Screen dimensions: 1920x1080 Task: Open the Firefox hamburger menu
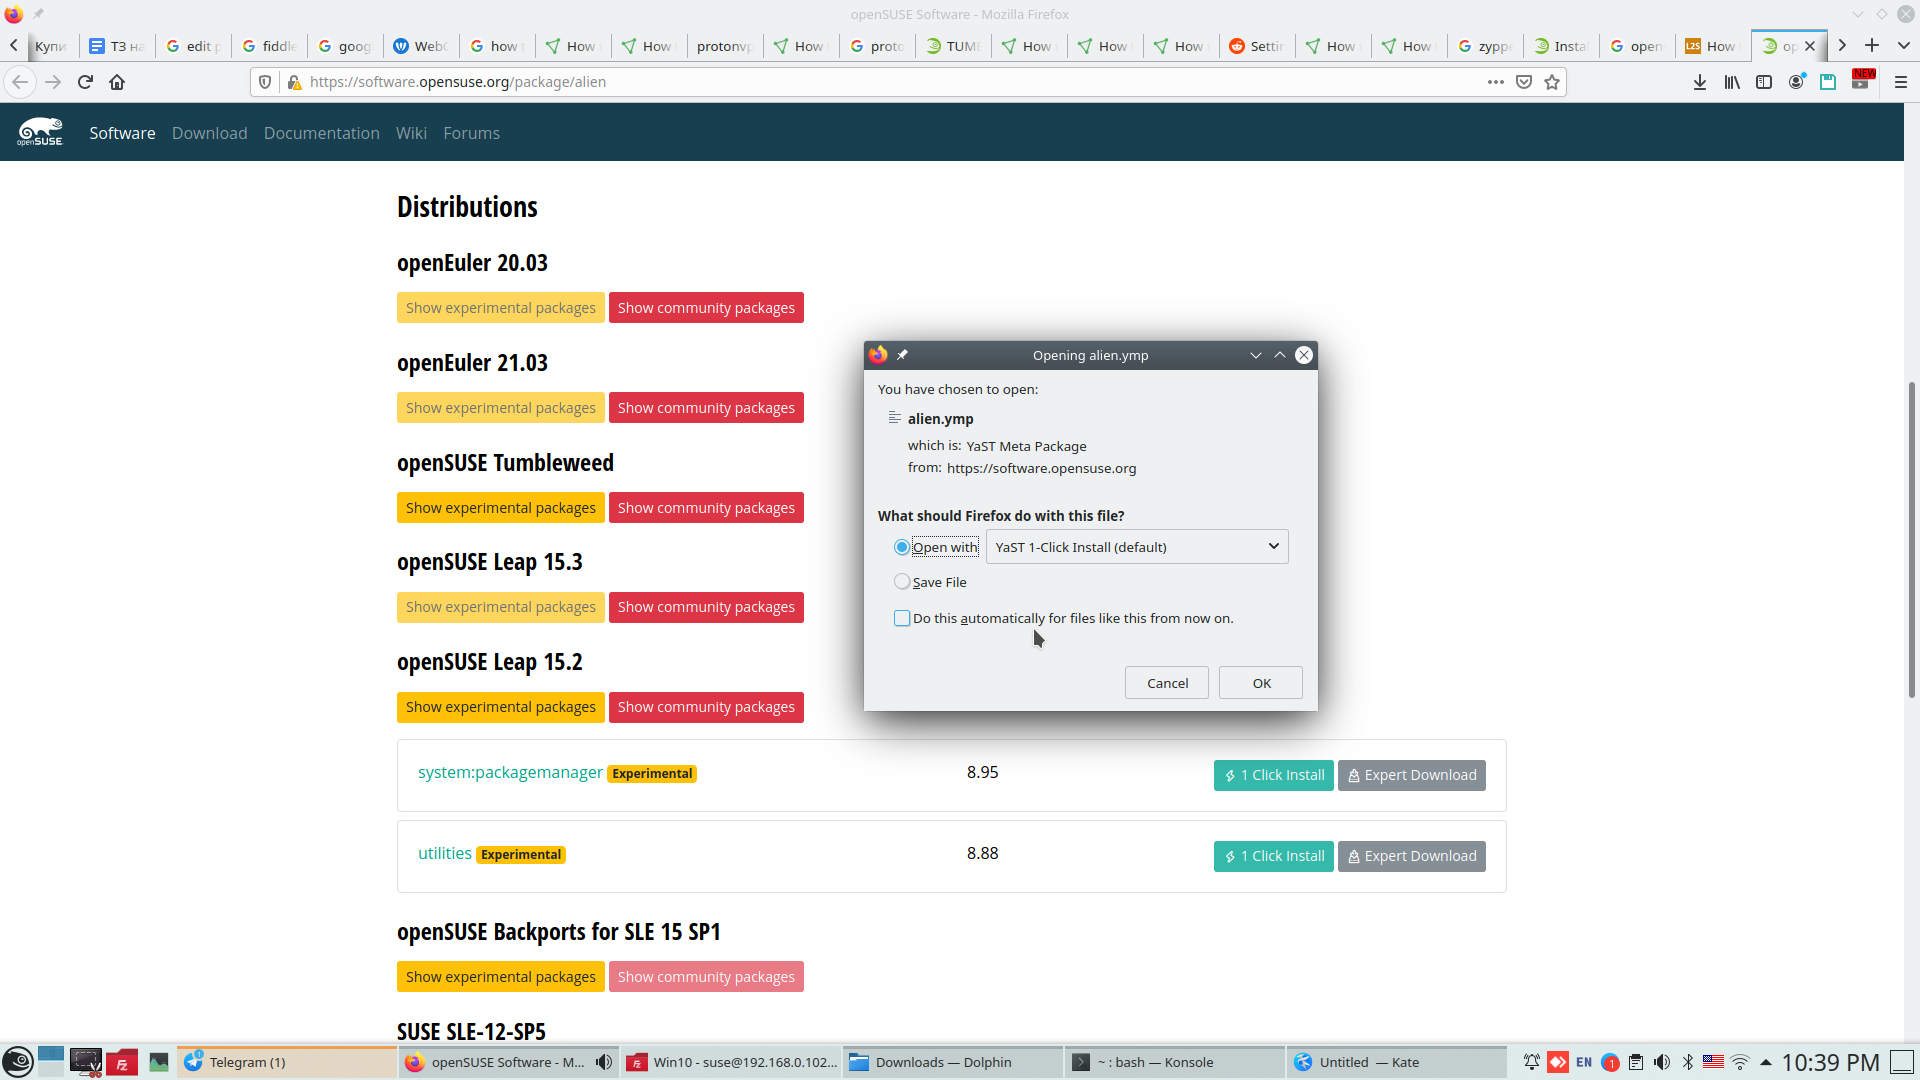click(1901, 82)
